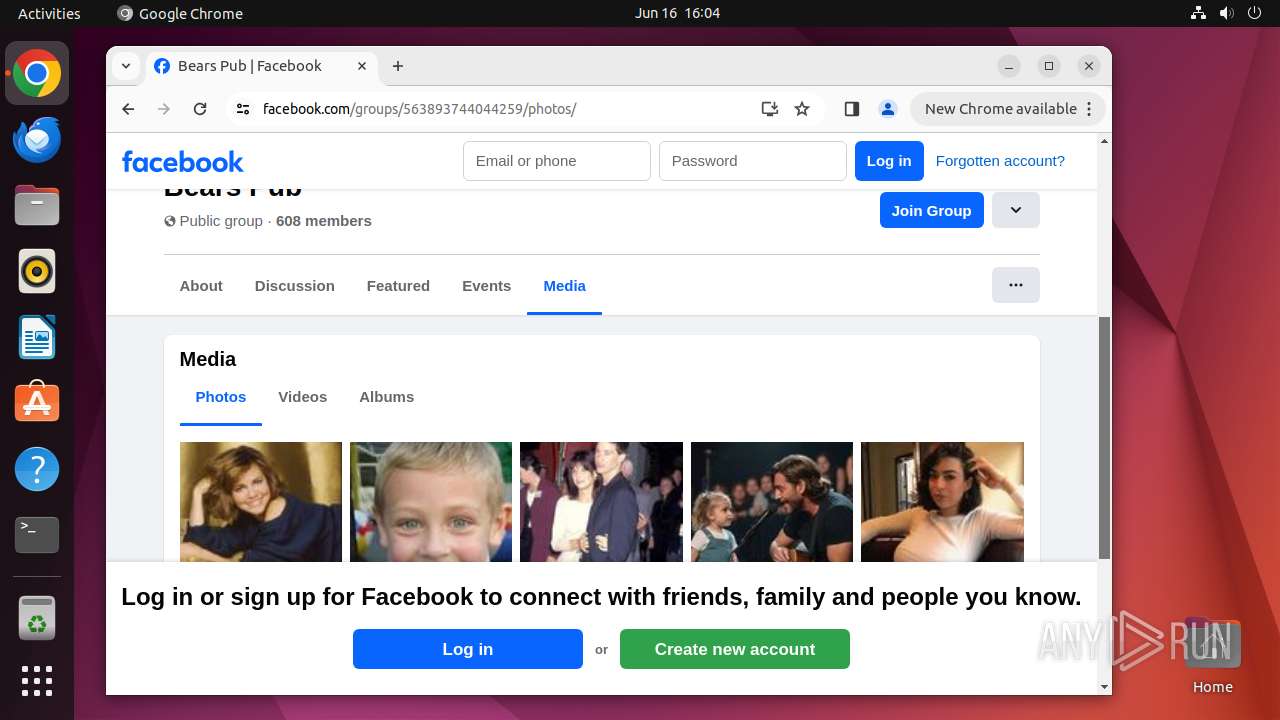Open the Help icon in dock
This screenshot has height=720, width=1280.
37,469
